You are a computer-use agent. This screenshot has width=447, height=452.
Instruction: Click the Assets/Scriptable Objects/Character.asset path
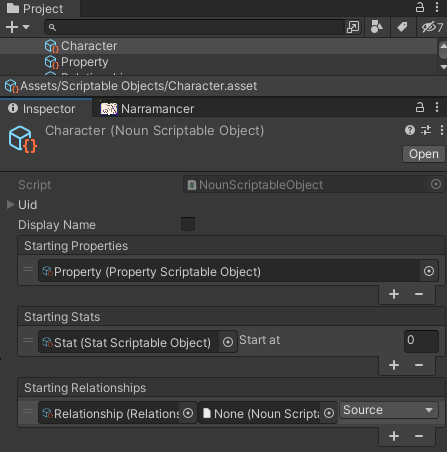(x=138, y=86)
